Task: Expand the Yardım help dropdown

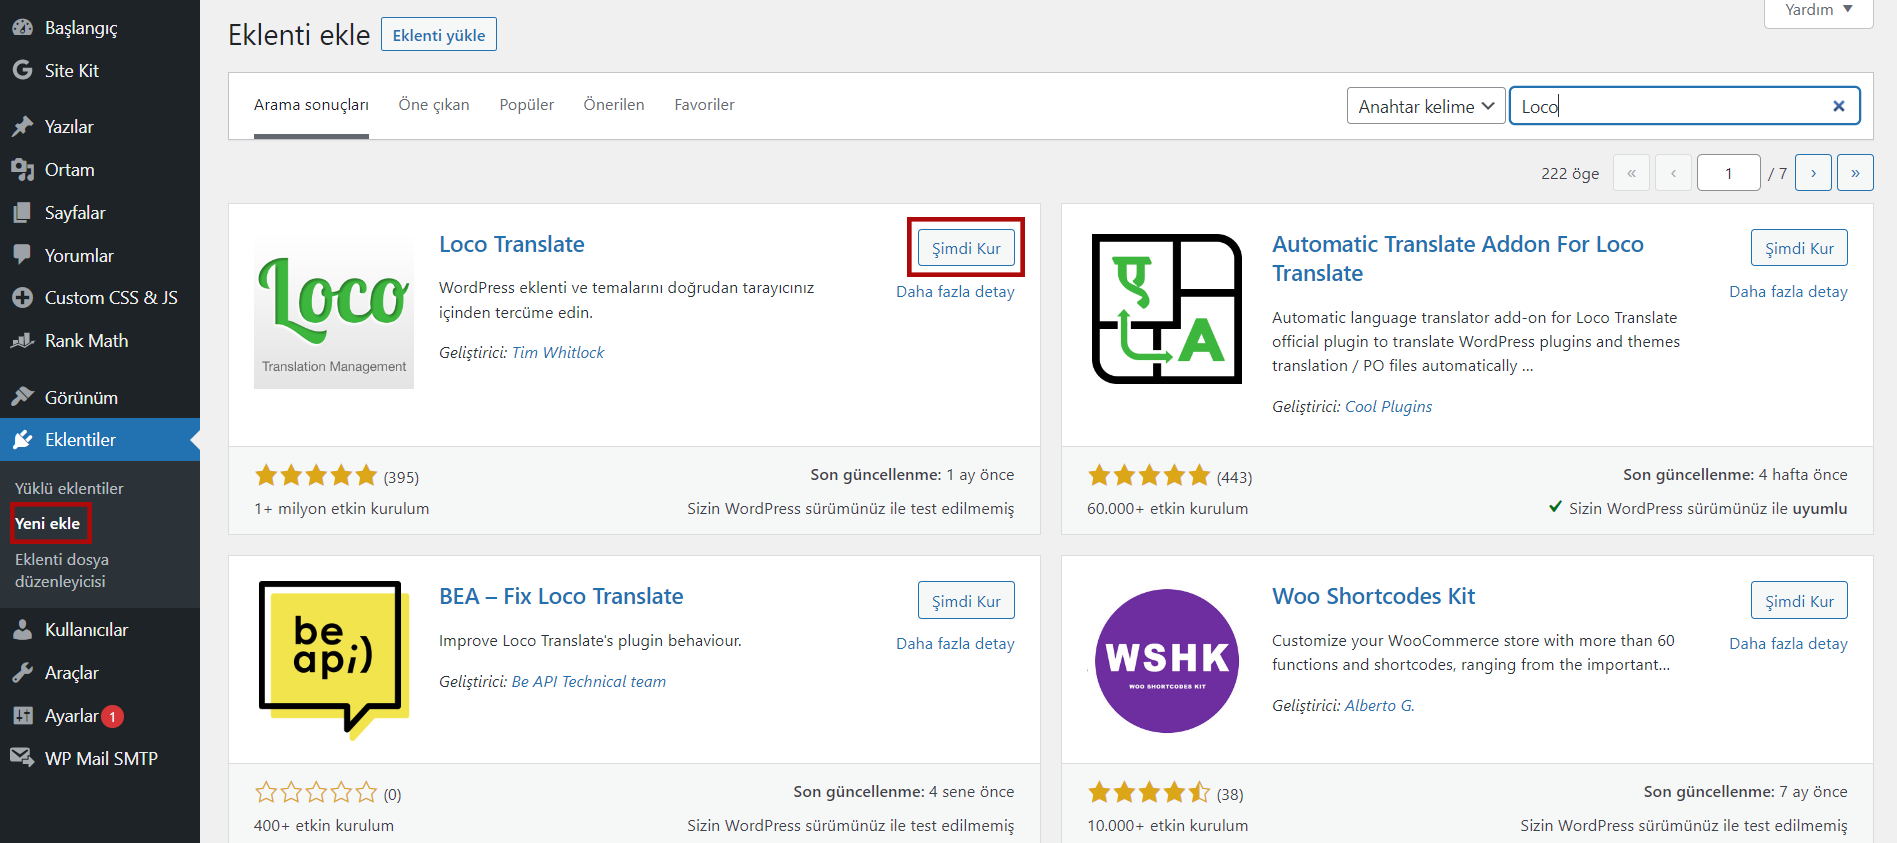Action: click(x=1819, y=11)
